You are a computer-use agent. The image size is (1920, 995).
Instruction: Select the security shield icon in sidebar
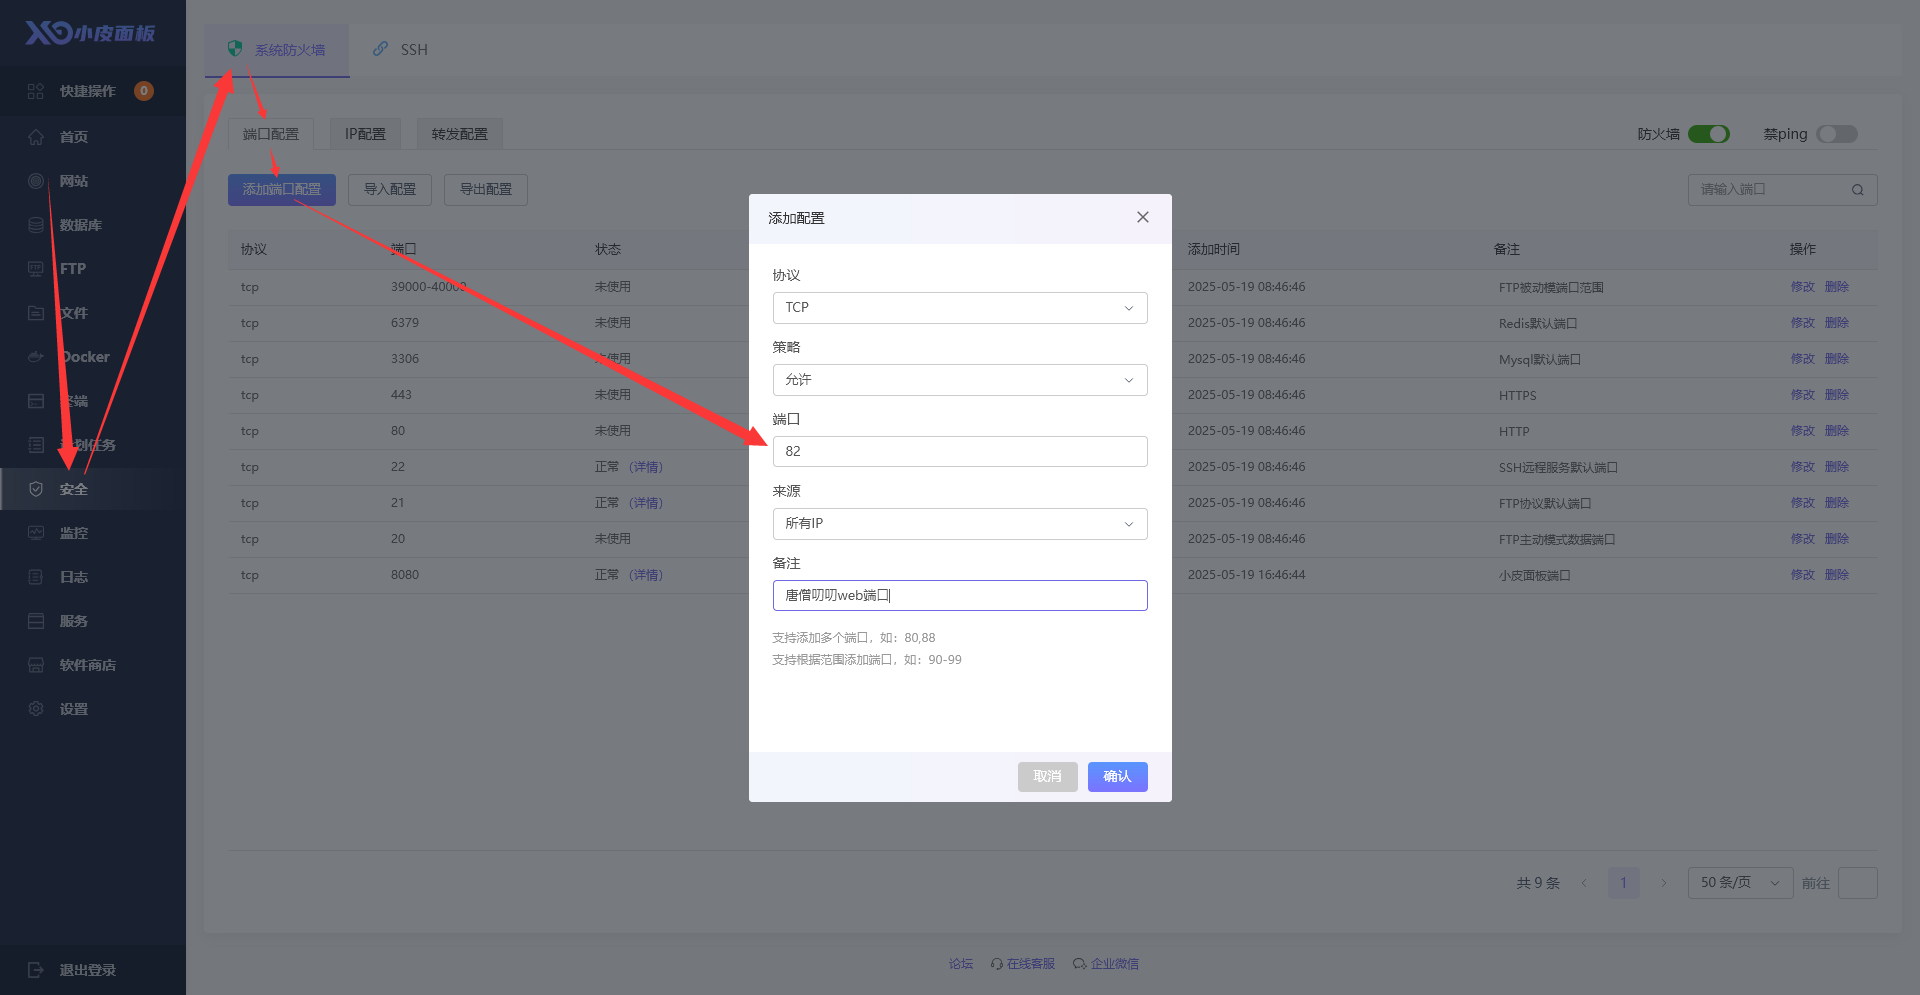coord(36,489)
